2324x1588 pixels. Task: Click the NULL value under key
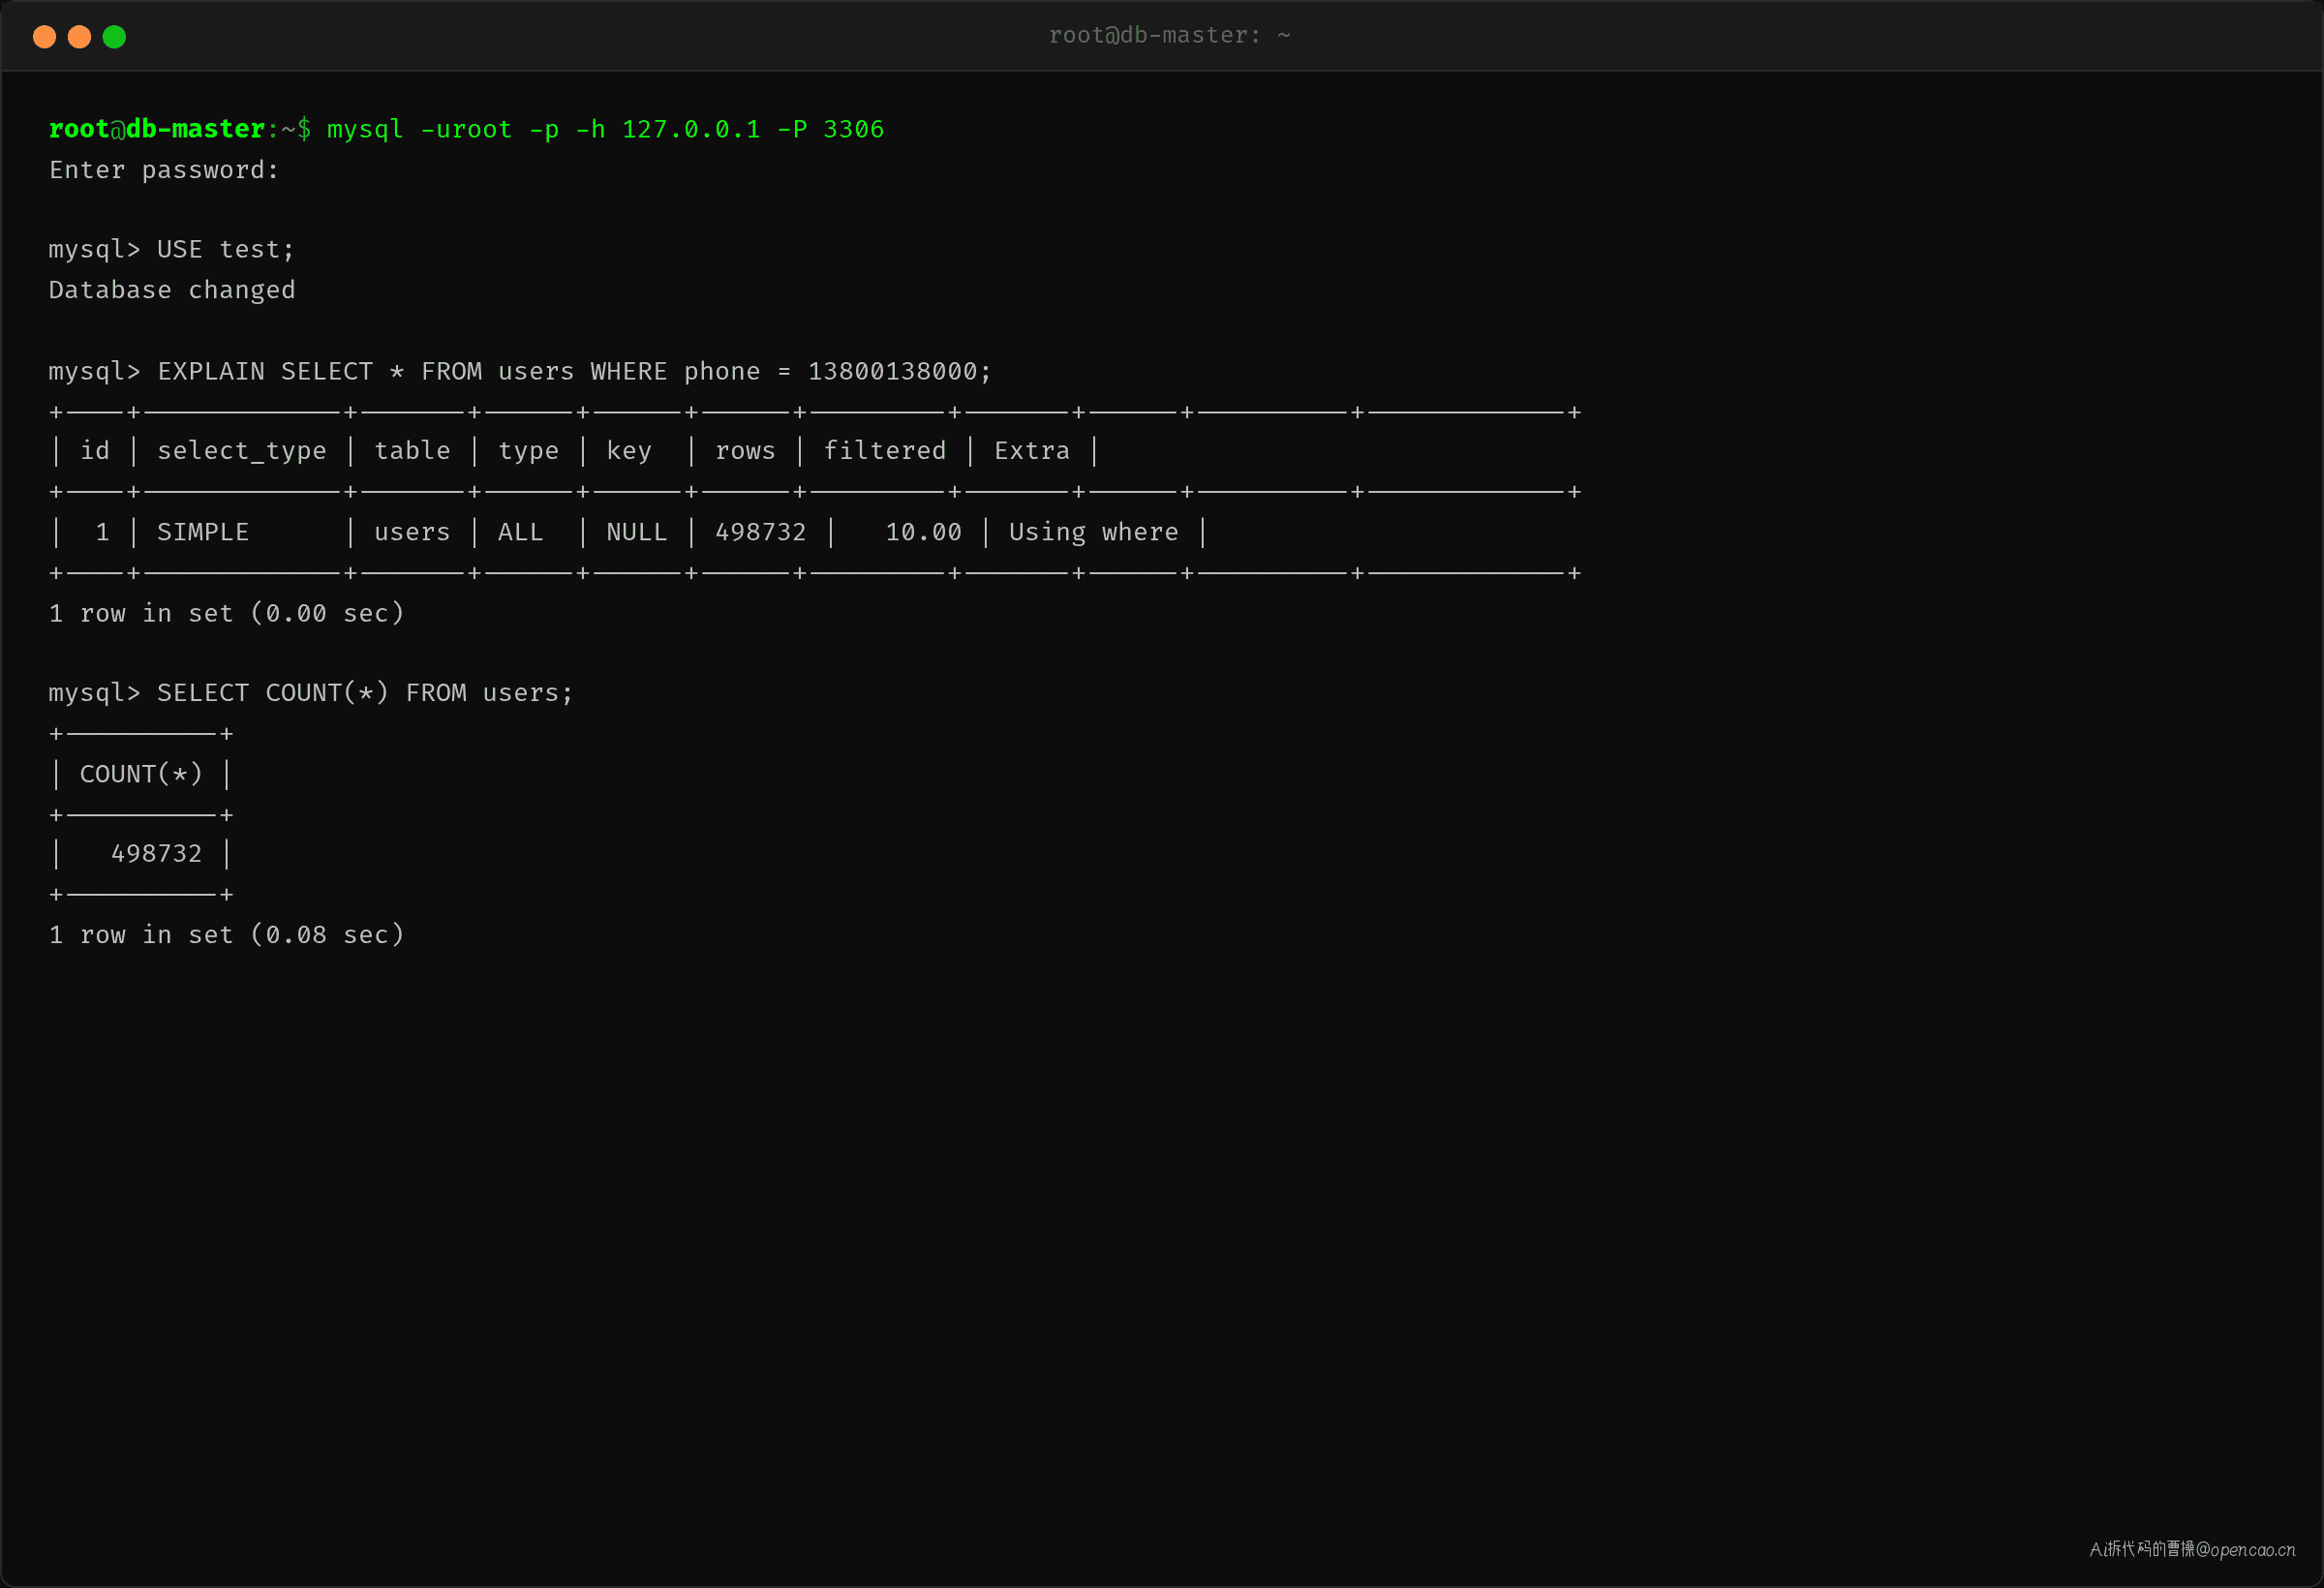pyautogui.click(x=636, y=532)
